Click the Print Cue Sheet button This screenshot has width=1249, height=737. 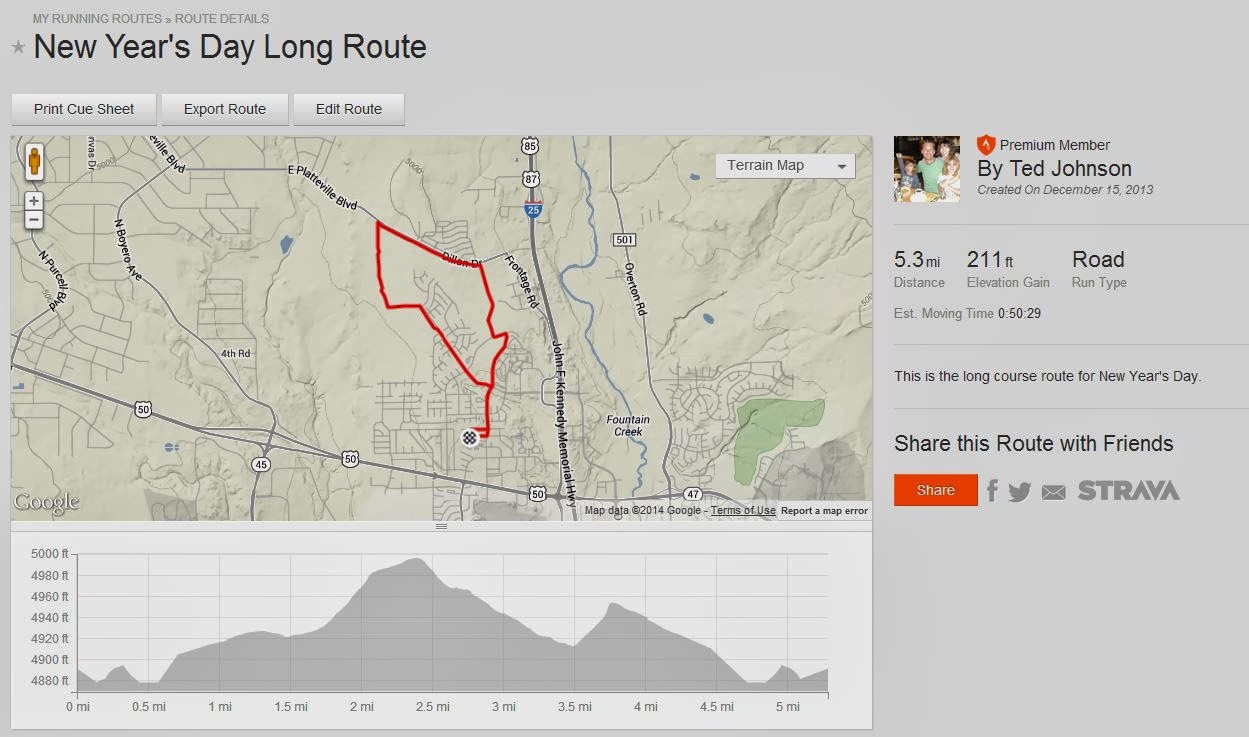84,109
